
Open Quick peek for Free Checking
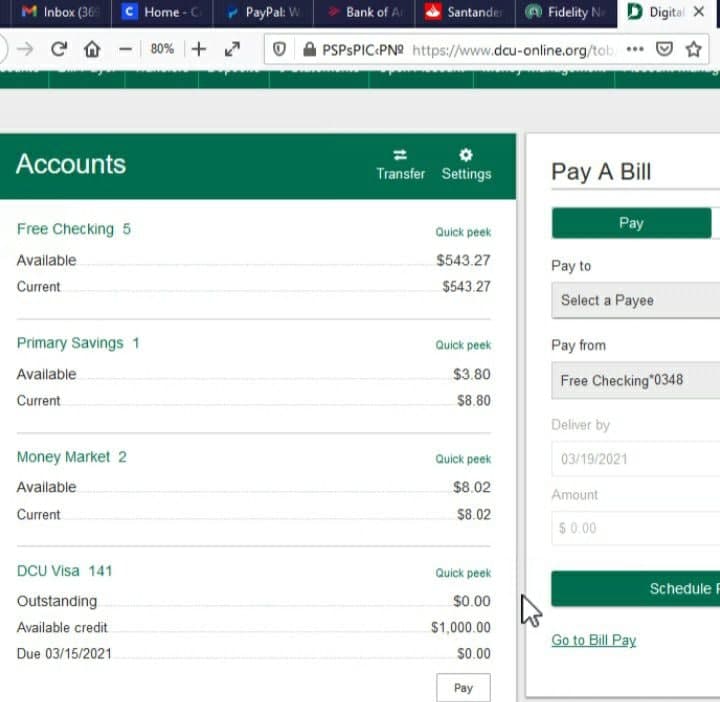pyautogui.click(x=463, y=232)
